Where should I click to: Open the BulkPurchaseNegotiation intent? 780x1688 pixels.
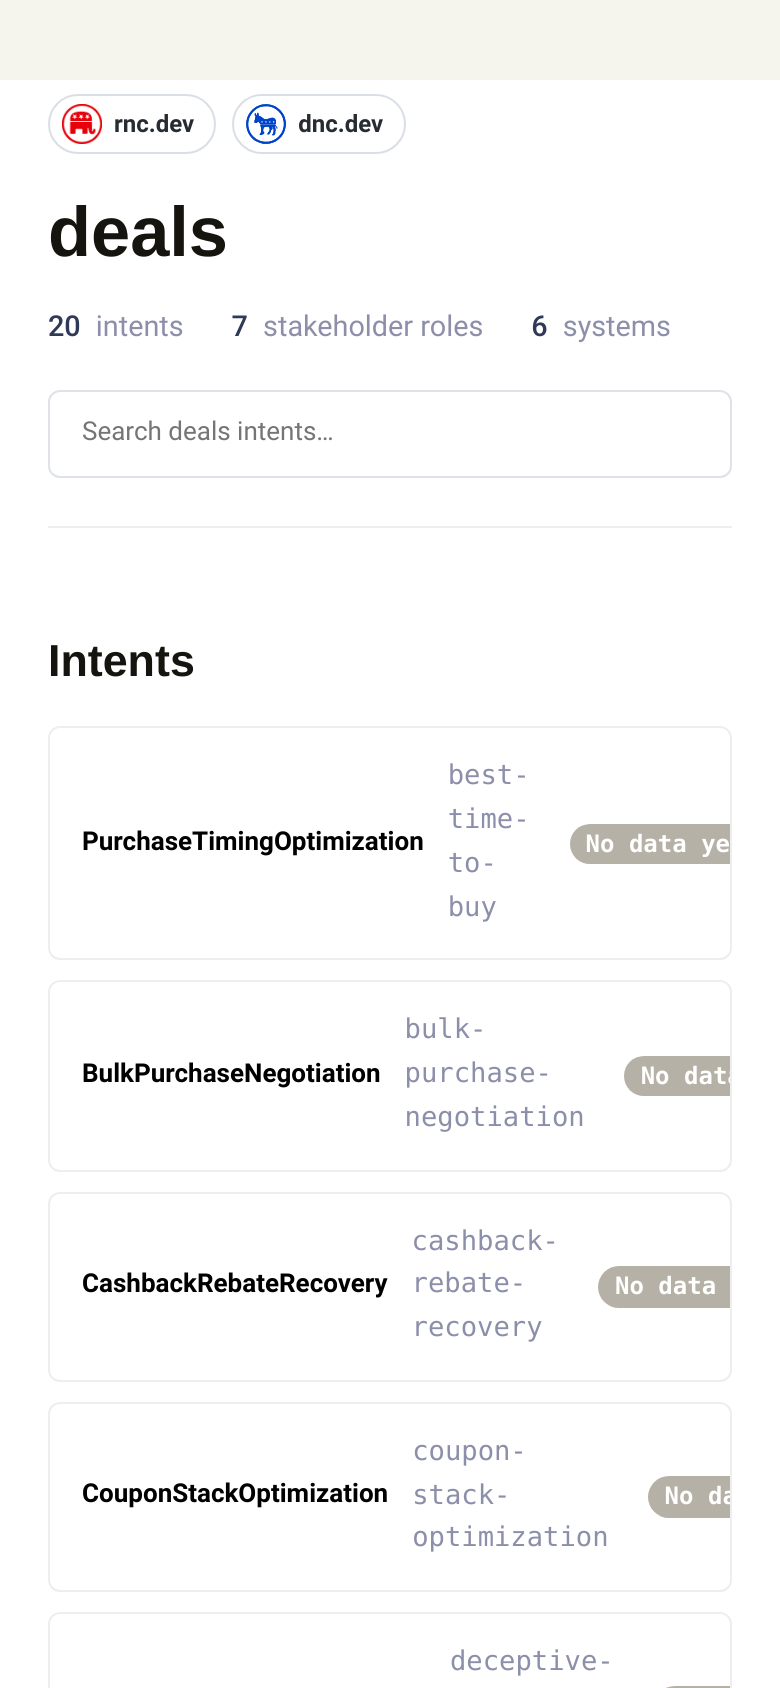[390, 1076]
